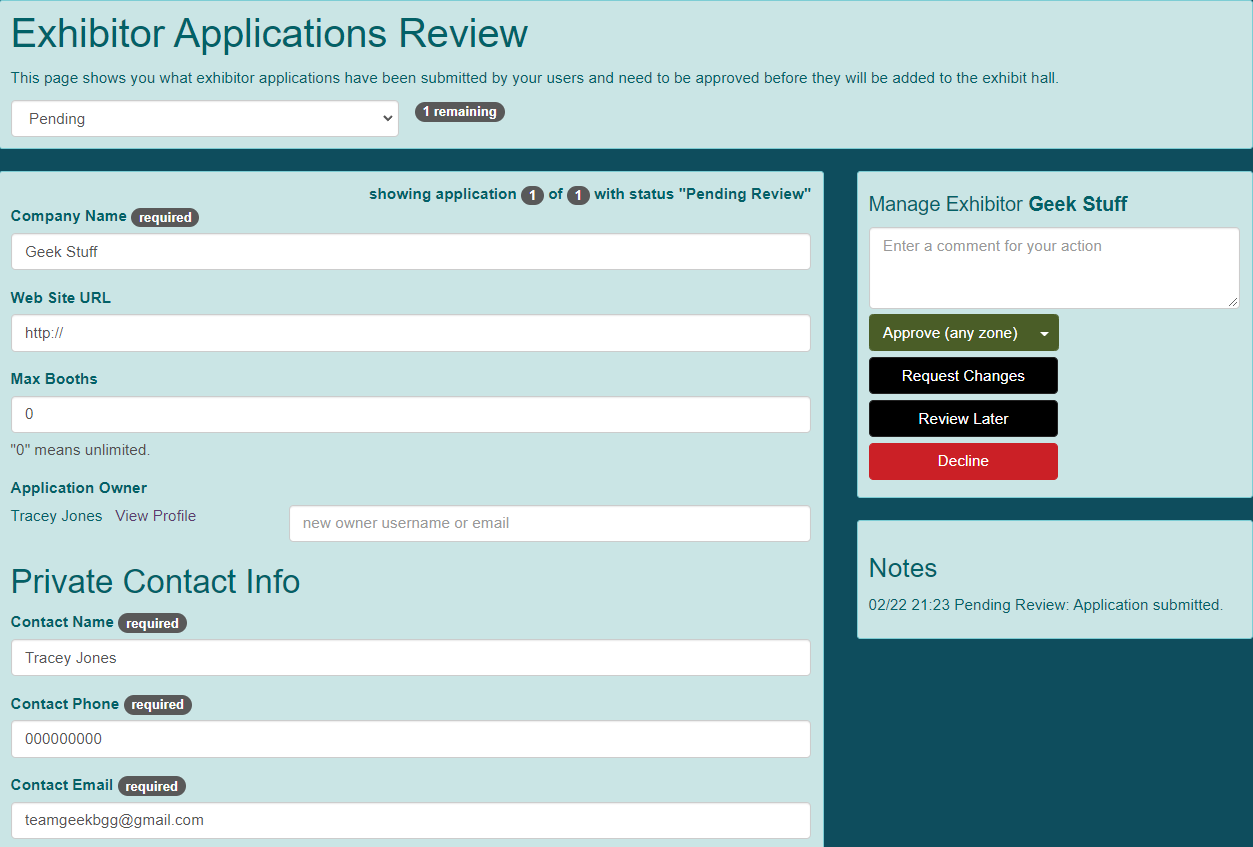
Task: Click the '1 remaining' badge
Action: point(460,112)
